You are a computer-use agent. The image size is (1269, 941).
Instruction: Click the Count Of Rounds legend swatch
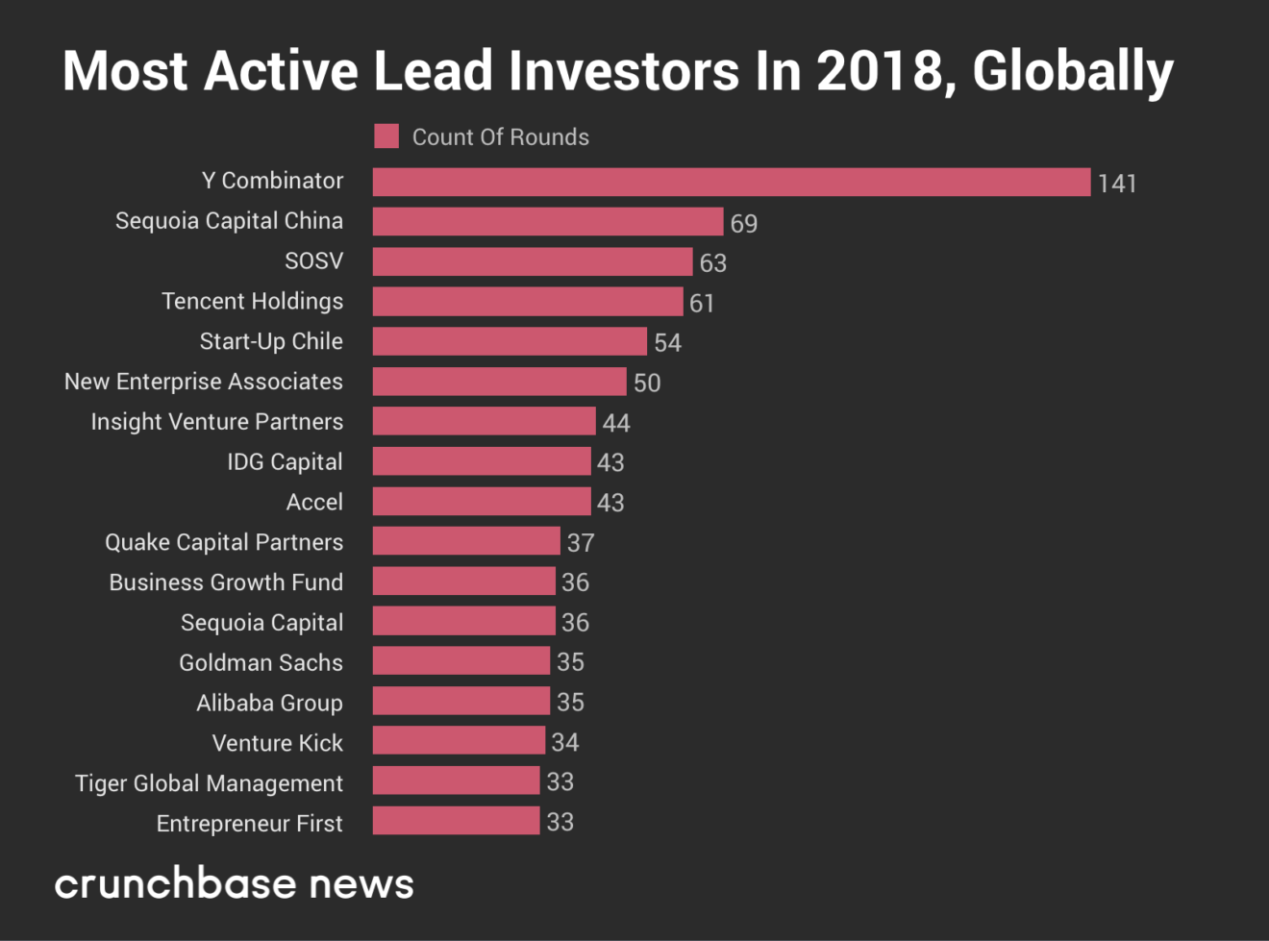[386, 137]
